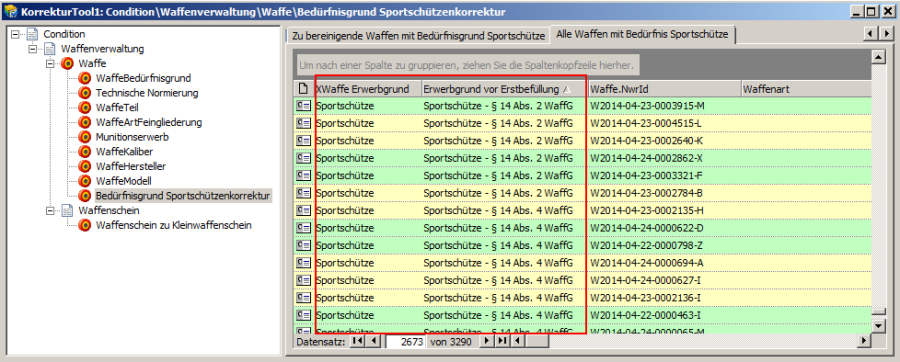Viewport: 900px width, 362px height.
Task: Jump to the first record in navigator
Action: (x=358, y=341)
